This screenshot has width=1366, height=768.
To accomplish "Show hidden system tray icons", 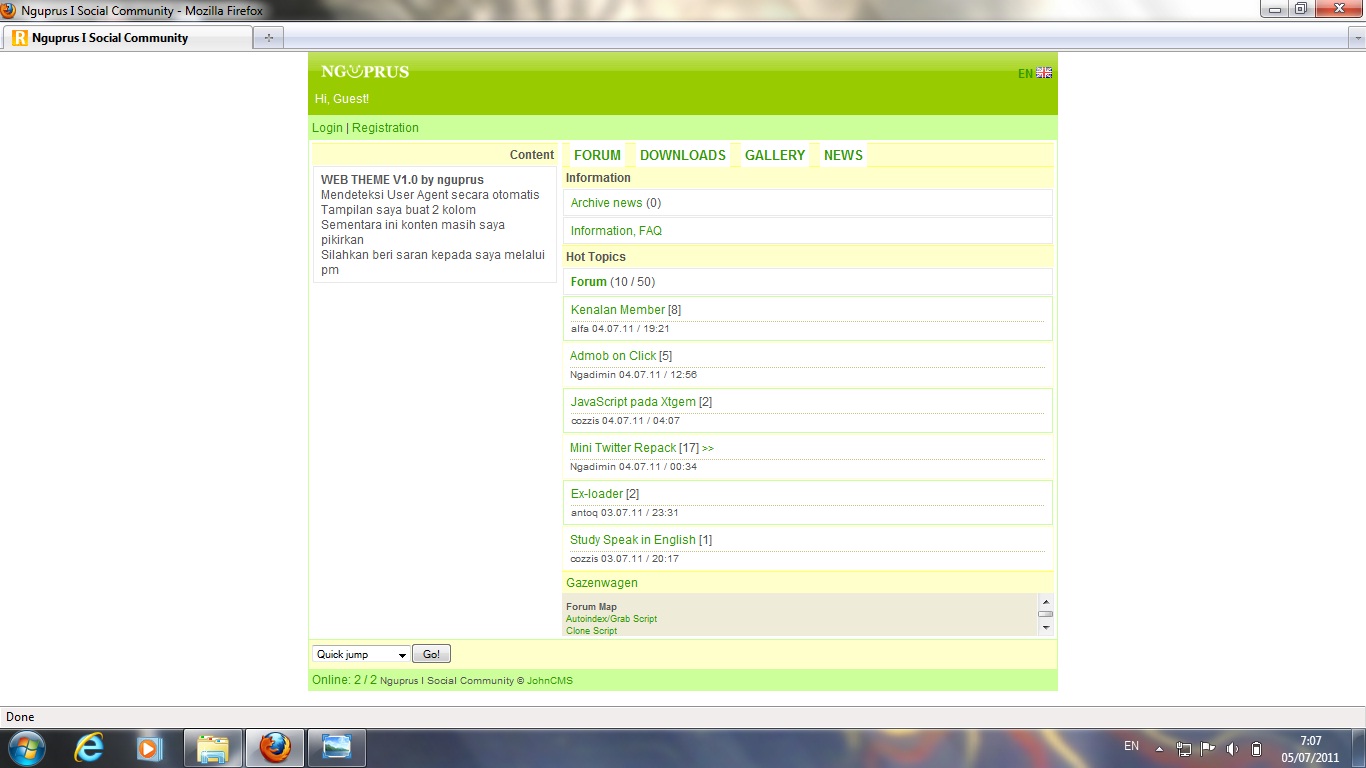I will click(x=1159, y=748).
